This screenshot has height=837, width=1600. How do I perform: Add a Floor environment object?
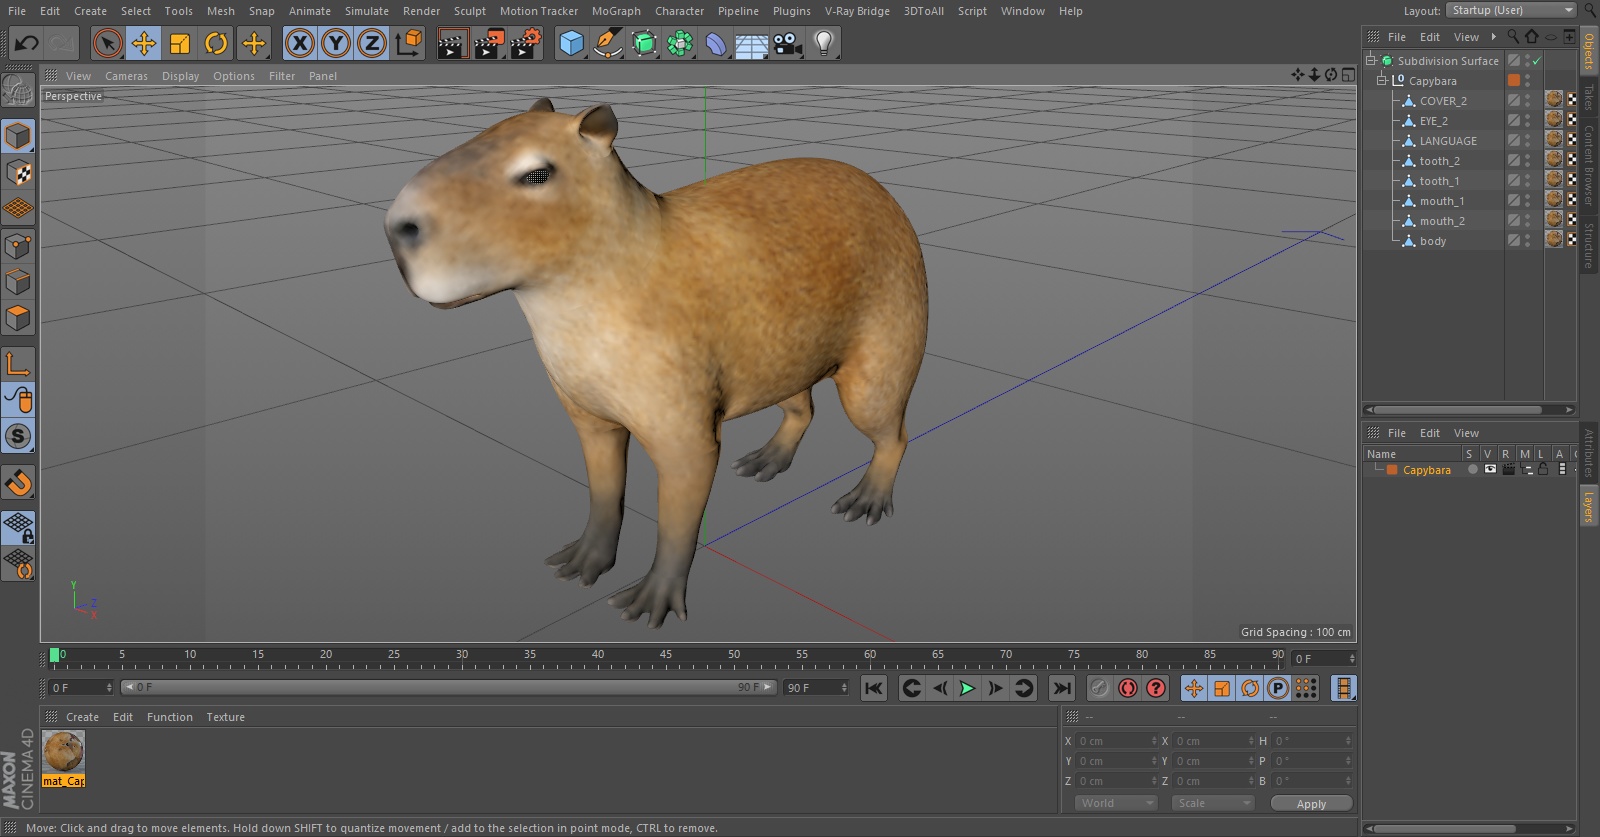tap(752, 43)
